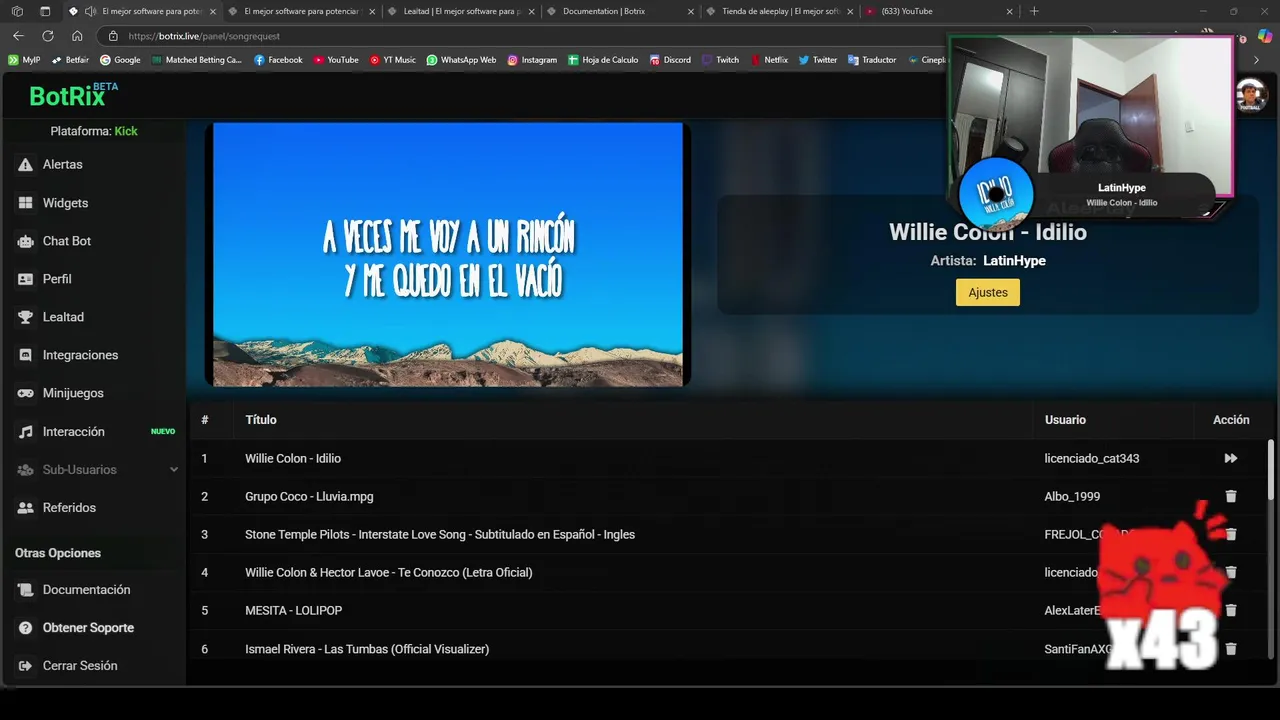Open the Instagram bookmark

(x=532, y=60)
